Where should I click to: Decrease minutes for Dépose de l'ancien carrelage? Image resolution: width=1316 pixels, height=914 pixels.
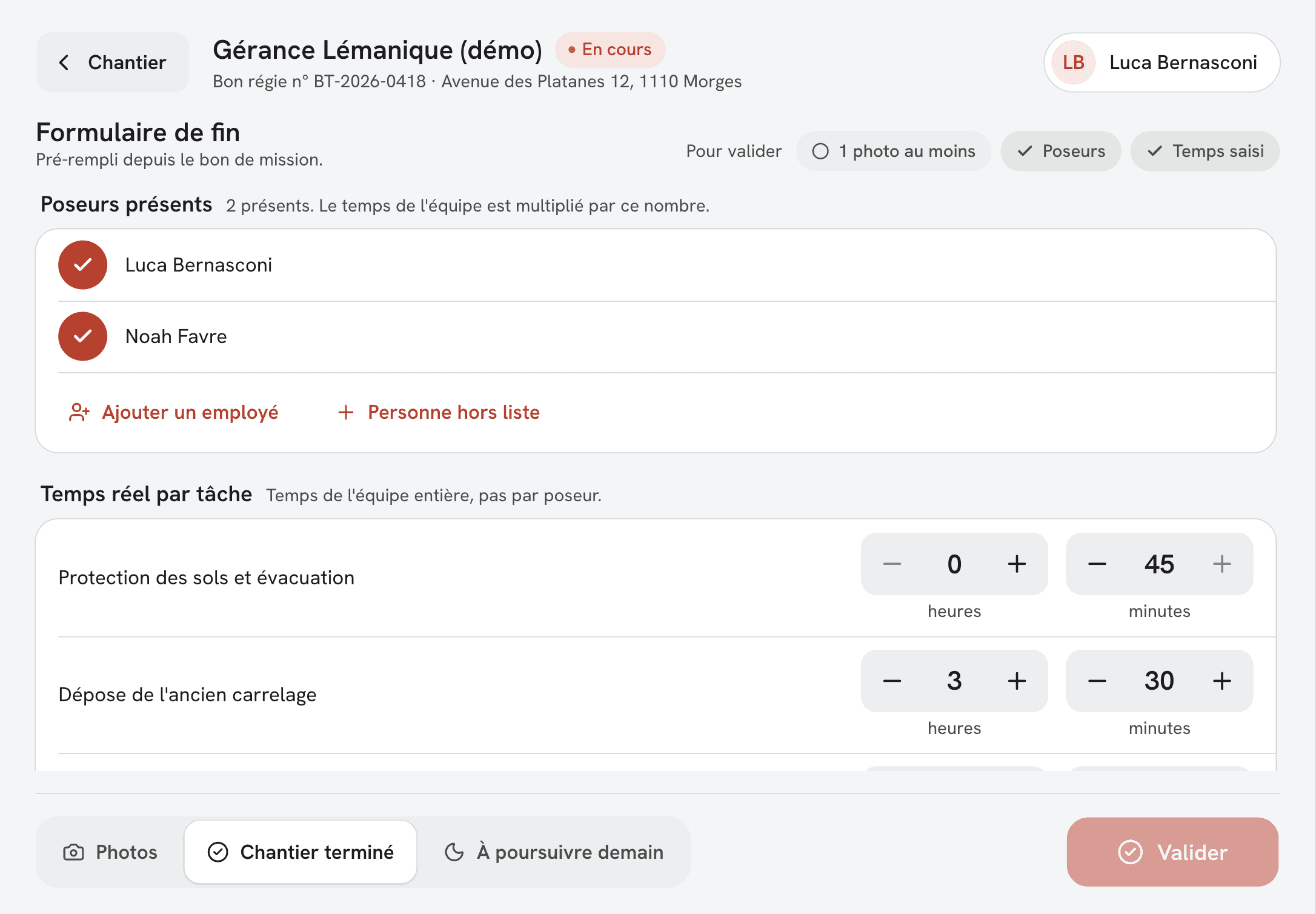[x=1097, y=681]
